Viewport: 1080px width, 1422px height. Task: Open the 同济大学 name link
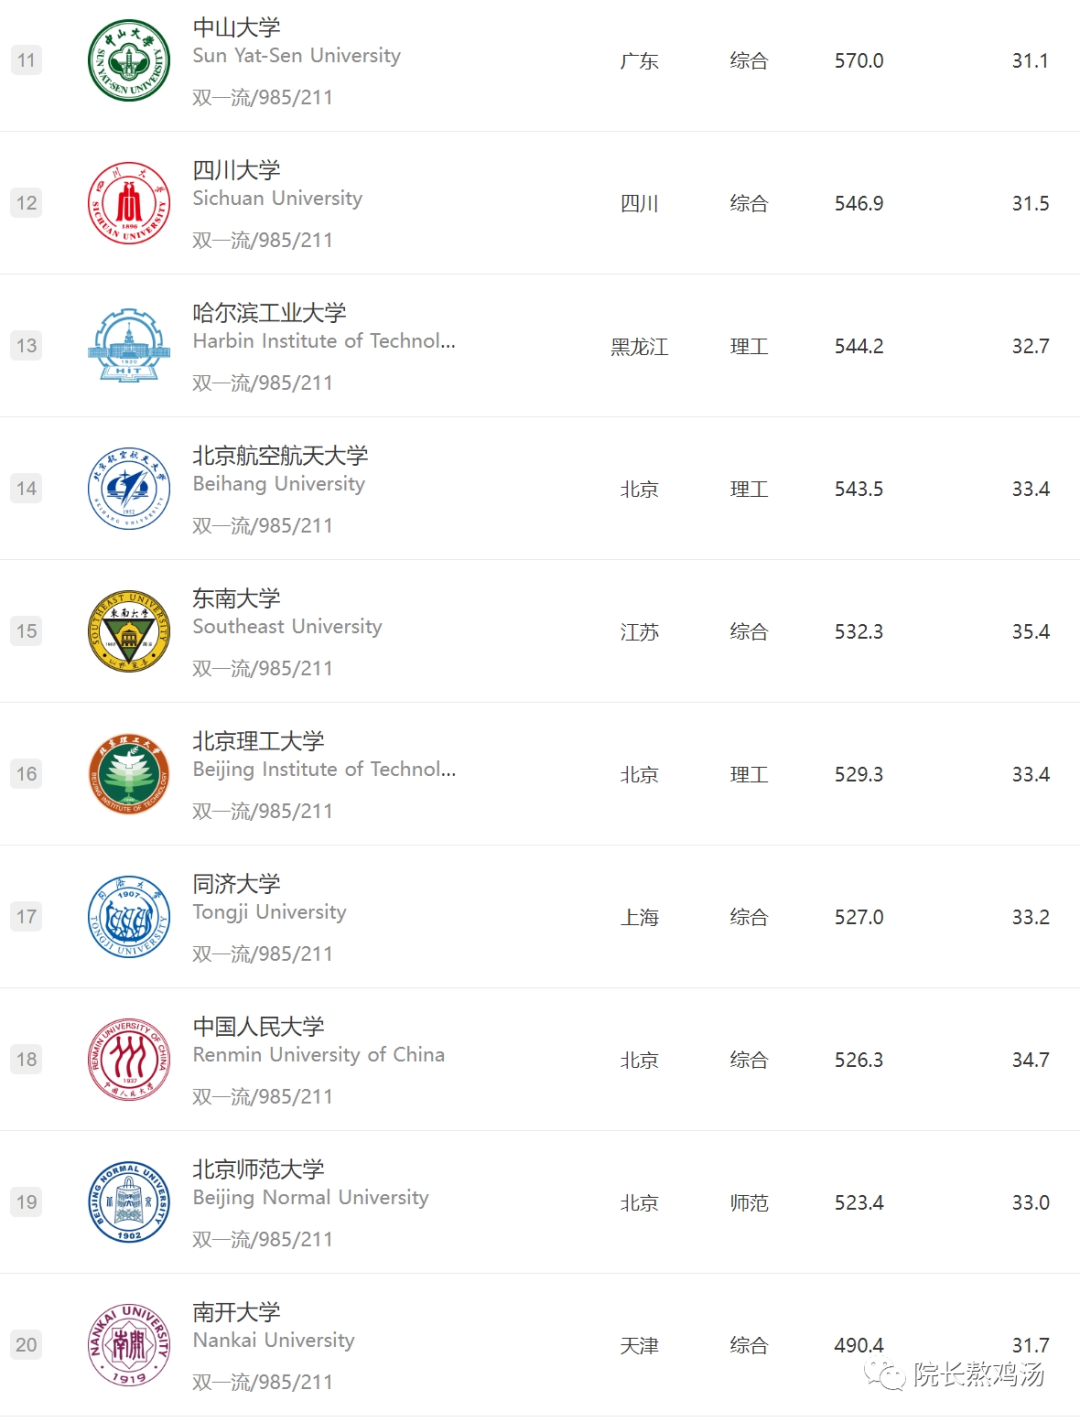pyautogui.click(x=237, y=884)
